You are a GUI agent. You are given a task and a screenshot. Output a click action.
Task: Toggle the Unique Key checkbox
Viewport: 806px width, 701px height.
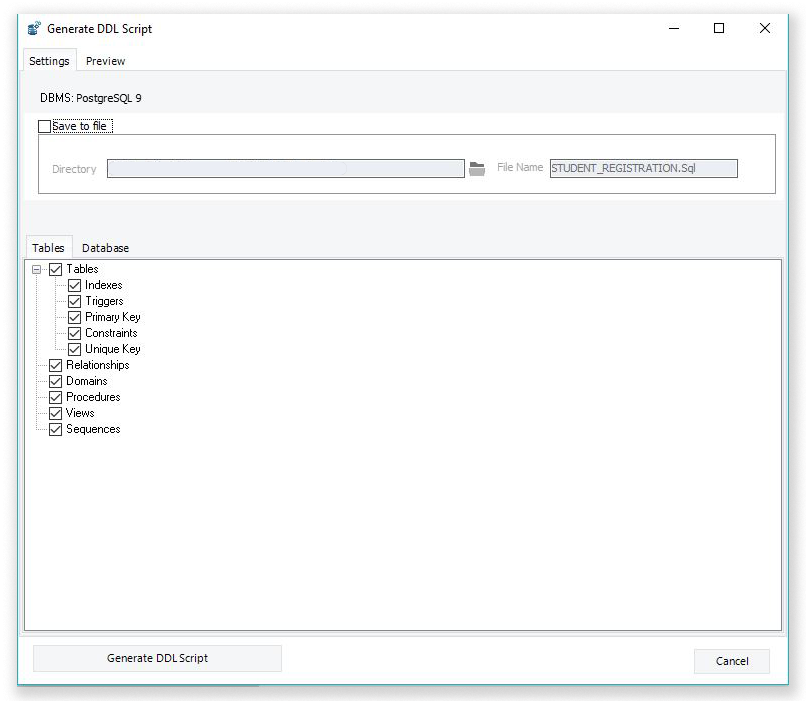(x=75, y=349)
